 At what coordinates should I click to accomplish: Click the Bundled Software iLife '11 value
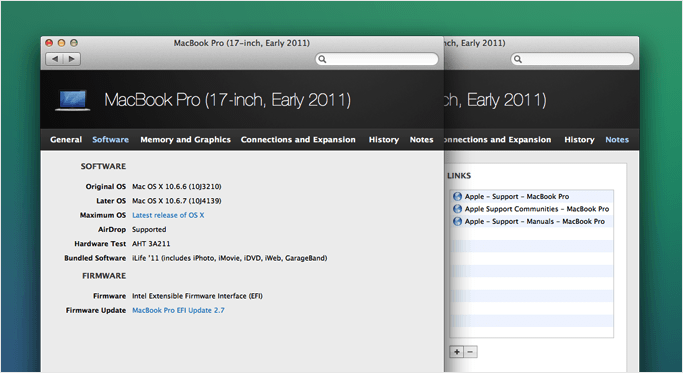(230, 258)
